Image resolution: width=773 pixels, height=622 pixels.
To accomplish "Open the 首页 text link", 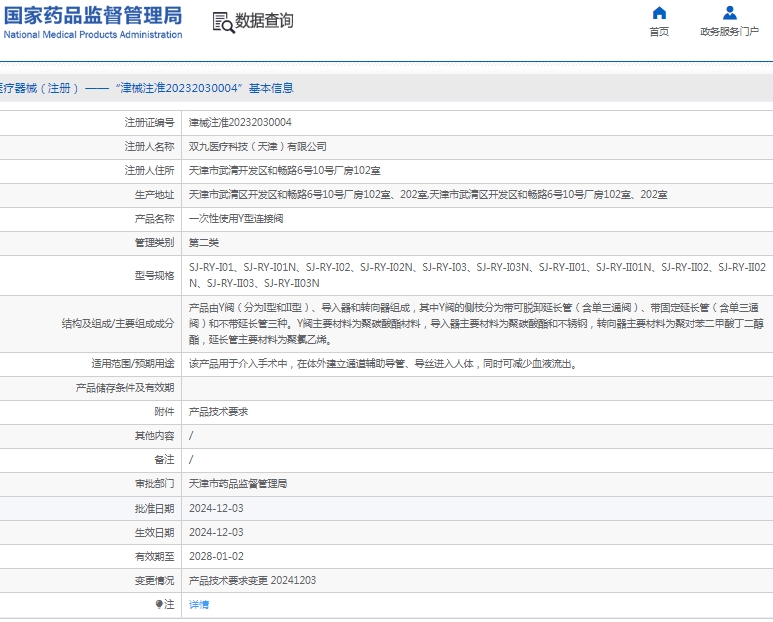I will click(658, 32).
